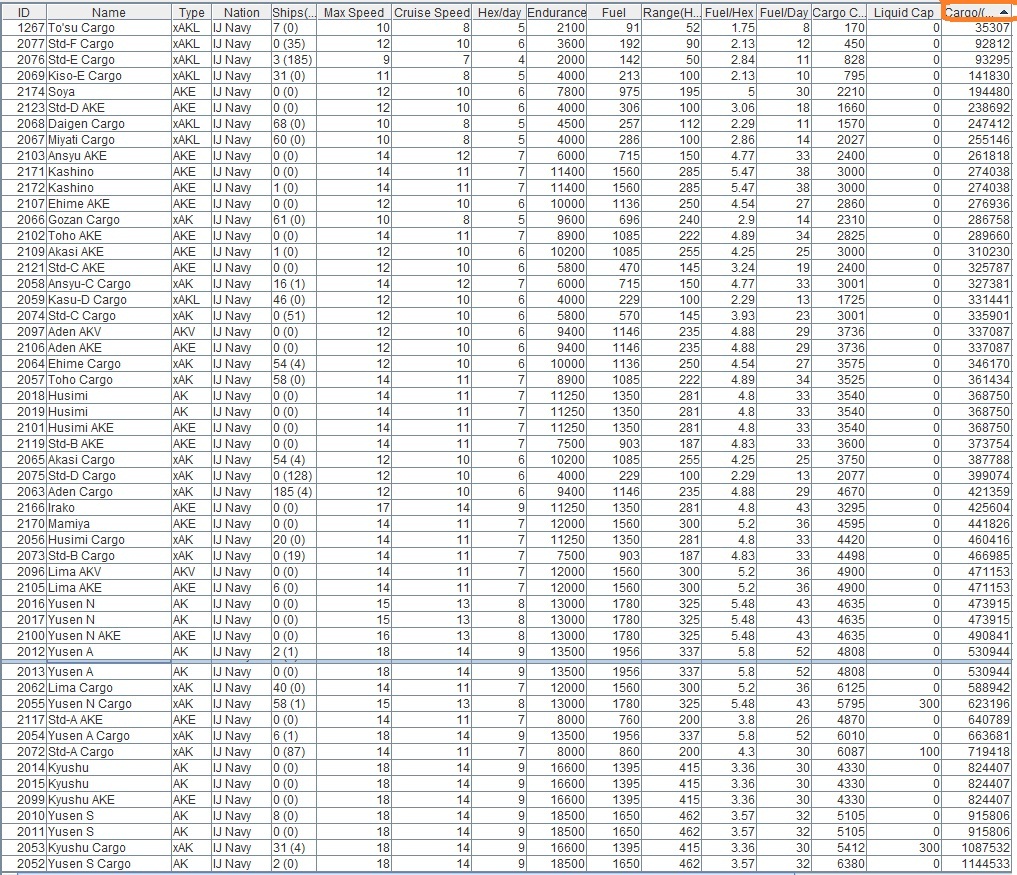
Task: Click the Toho AKE name cell
Action: [x=109, y=236]
